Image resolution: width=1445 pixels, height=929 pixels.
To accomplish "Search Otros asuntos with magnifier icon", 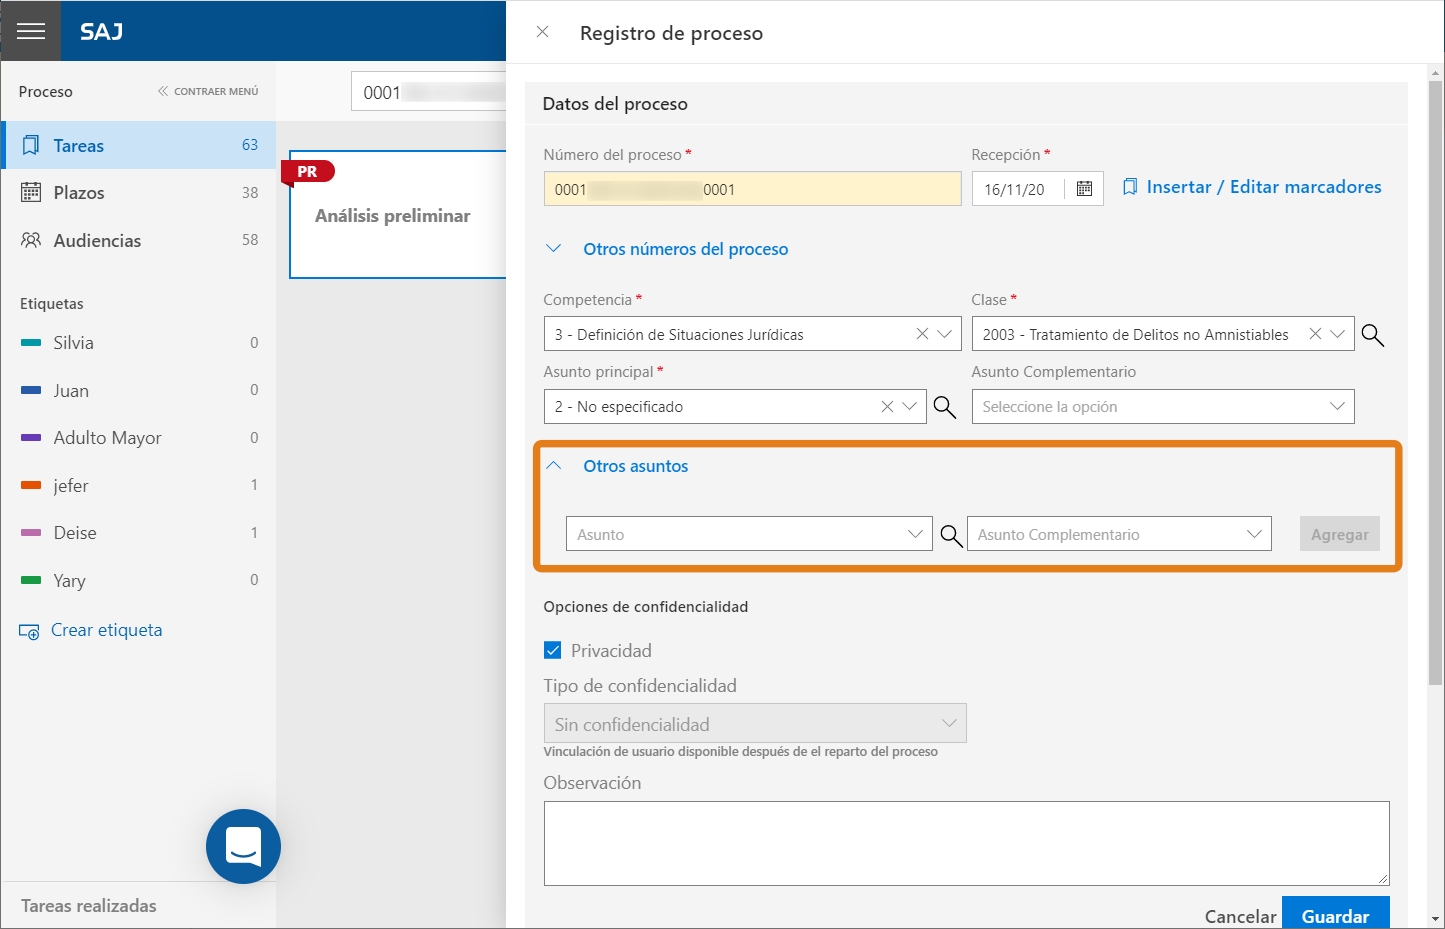I will tap(951, 535).
